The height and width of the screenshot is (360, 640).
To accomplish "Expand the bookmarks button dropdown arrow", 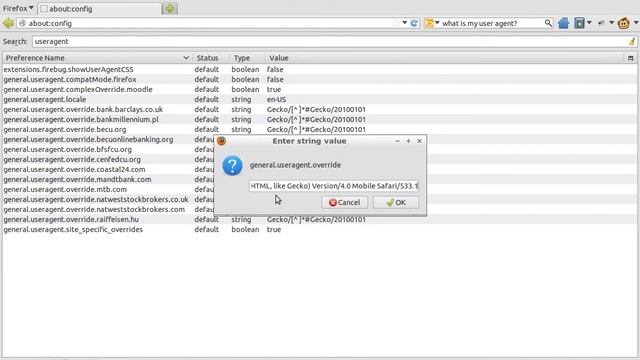I will pos(589,23).
